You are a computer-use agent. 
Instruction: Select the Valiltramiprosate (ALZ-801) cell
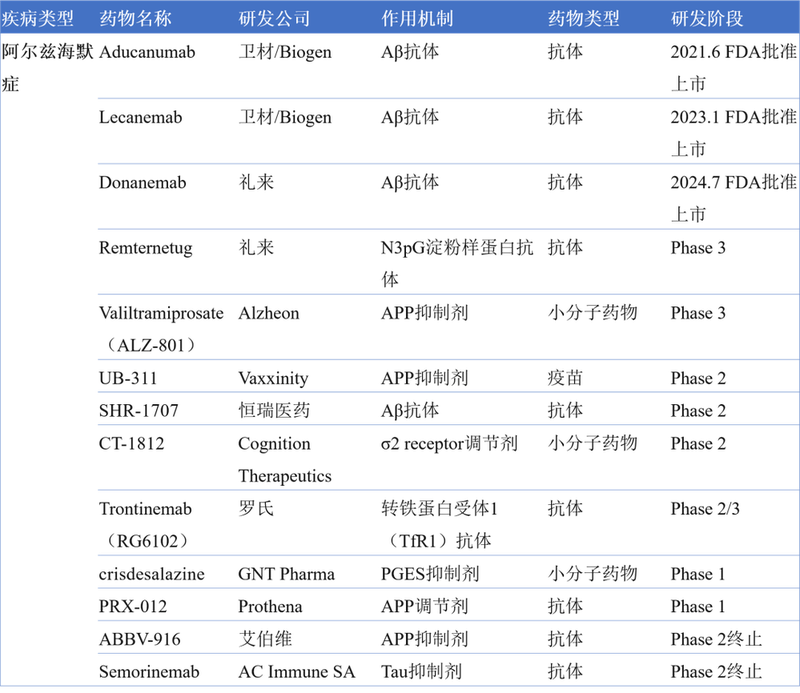tap(161, 329)
